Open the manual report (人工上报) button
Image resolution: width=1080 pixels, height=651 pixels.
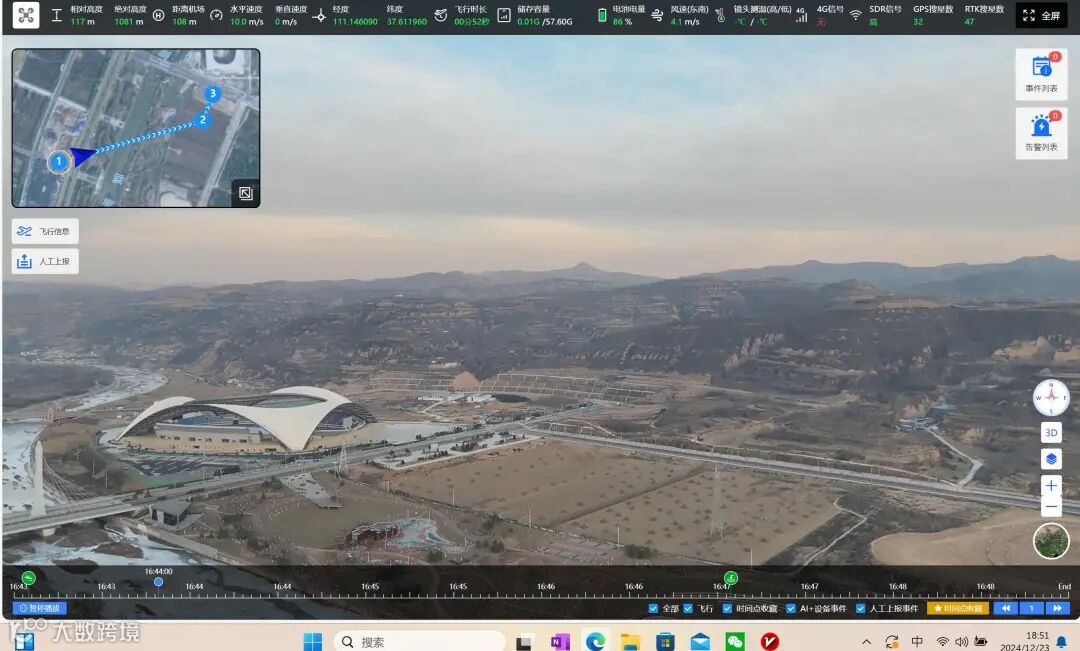click(x=45, y=262)
